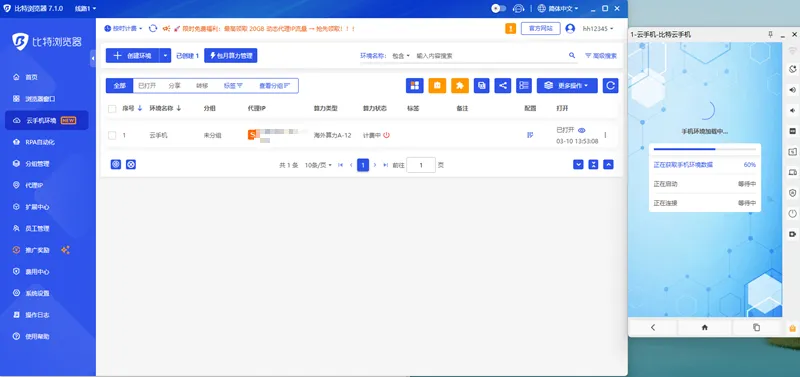This screenshot has height=377, width=800.
Task: Open the 线路1 line dropdown in title bar
Action: point(85,9)
